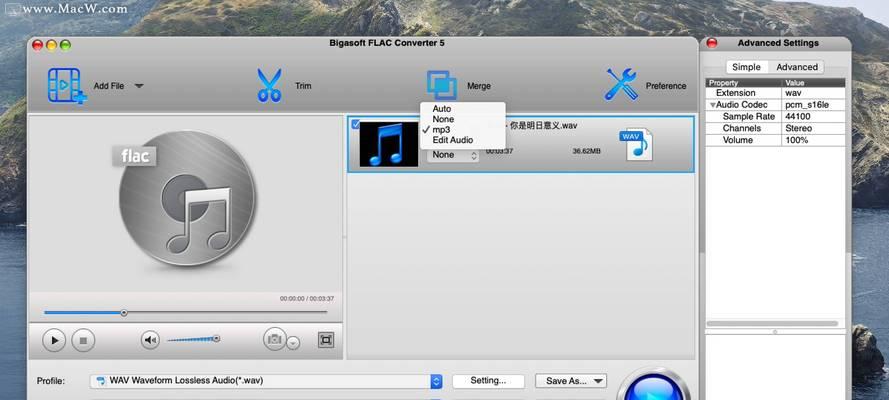
Task: Click the 00:00:00 / 00:03:37 time display
Action: (307, 299)
